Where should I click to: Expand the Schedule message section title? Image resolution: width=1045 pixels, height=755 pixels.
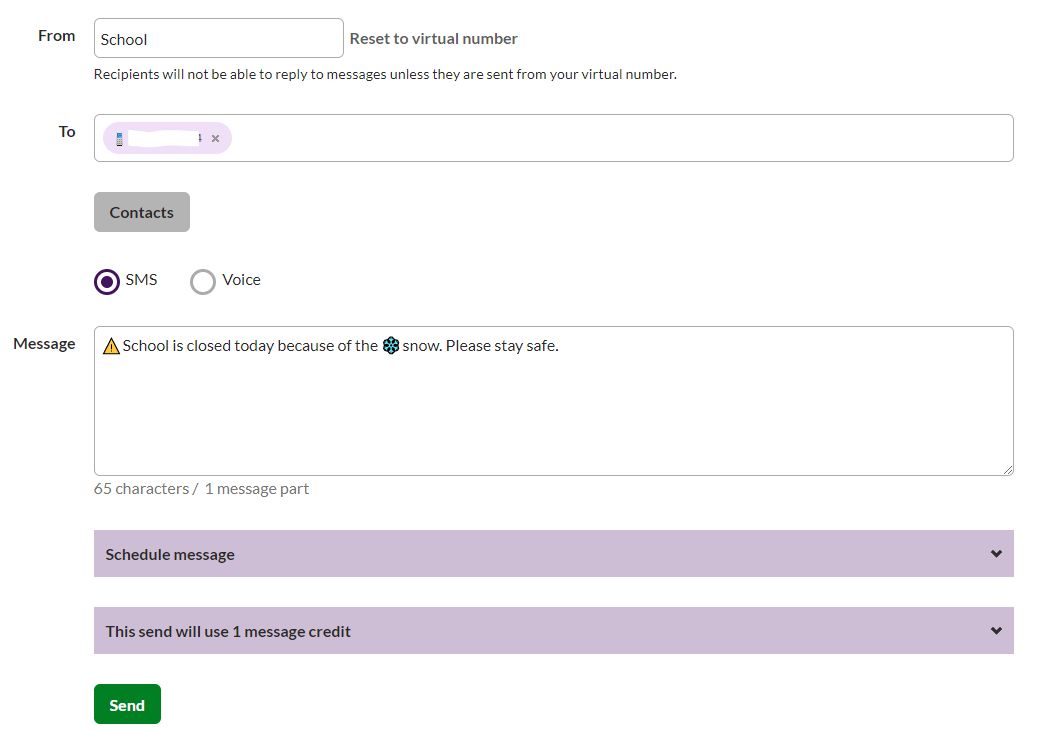pyautogui.click(x=170, y=555)
